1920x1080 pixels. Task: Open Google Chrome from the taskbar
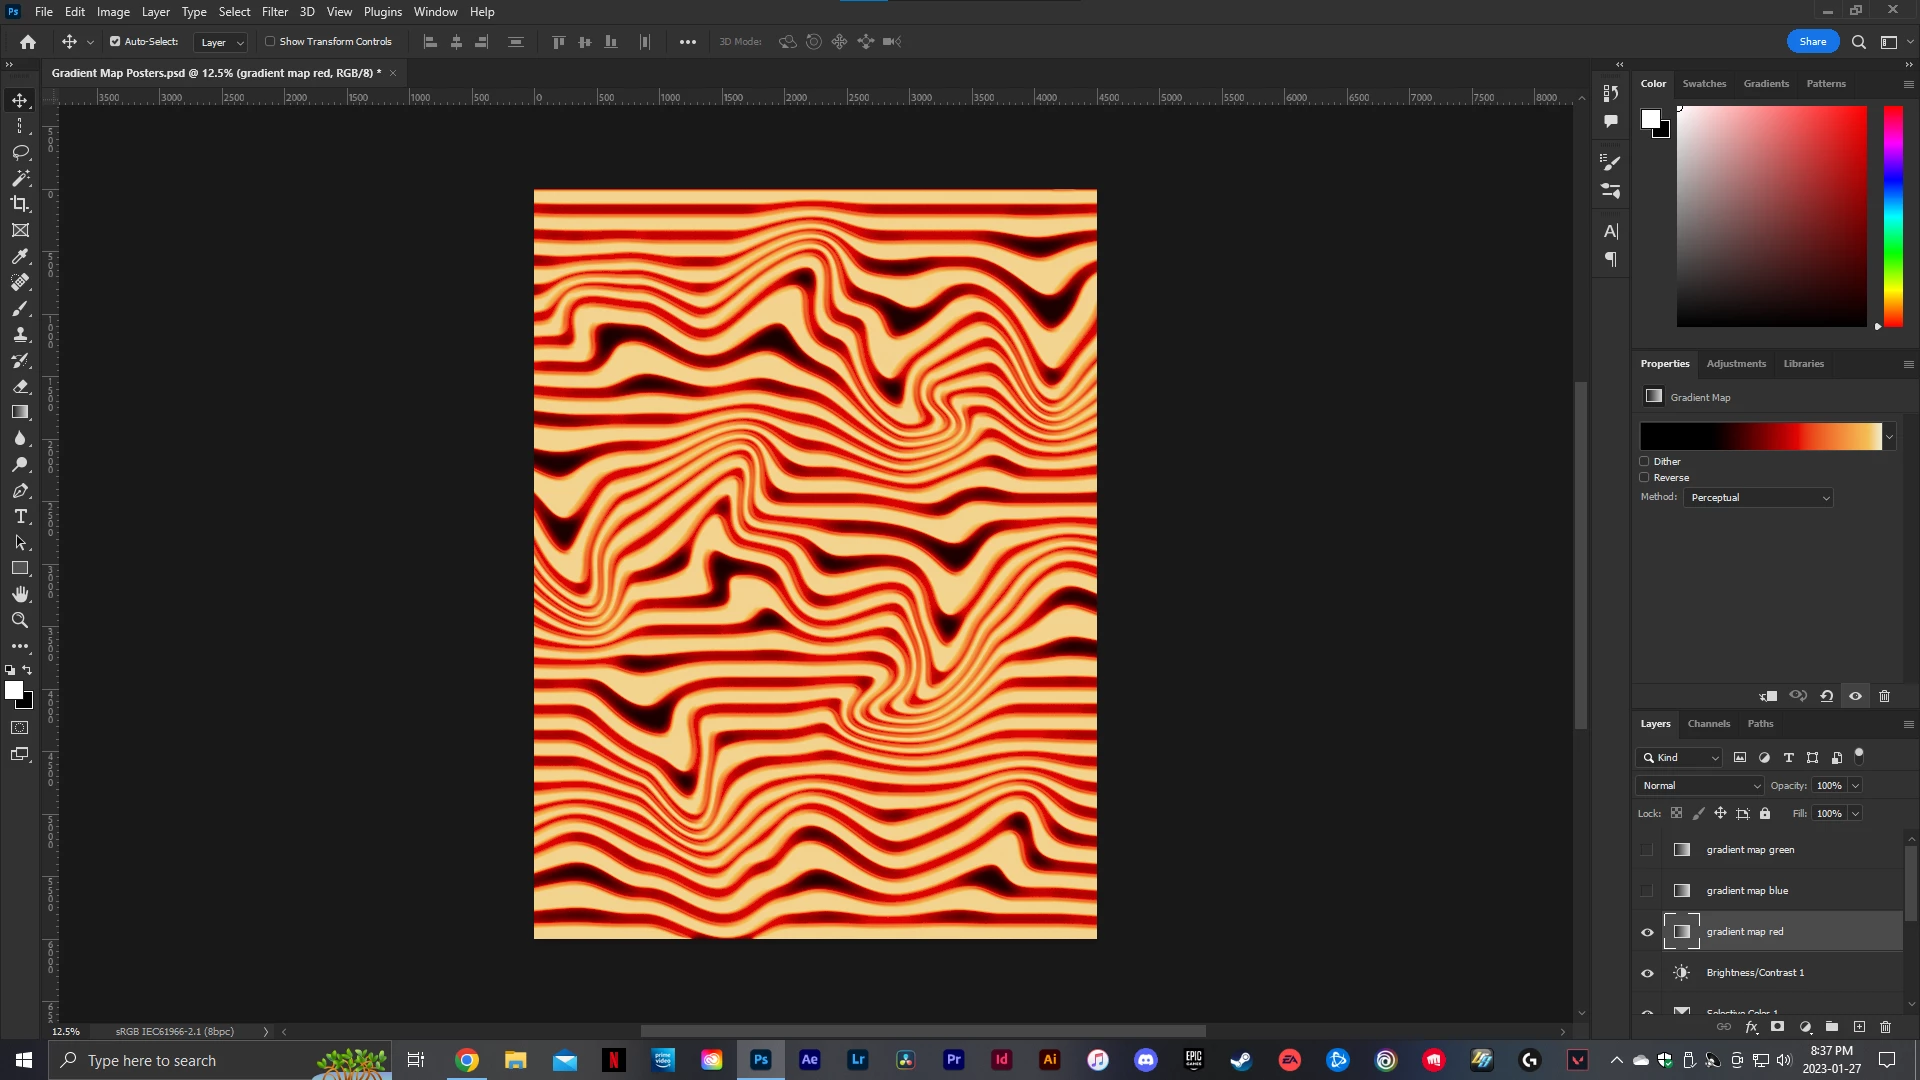pyautogui.click(x=467, y=1060)
